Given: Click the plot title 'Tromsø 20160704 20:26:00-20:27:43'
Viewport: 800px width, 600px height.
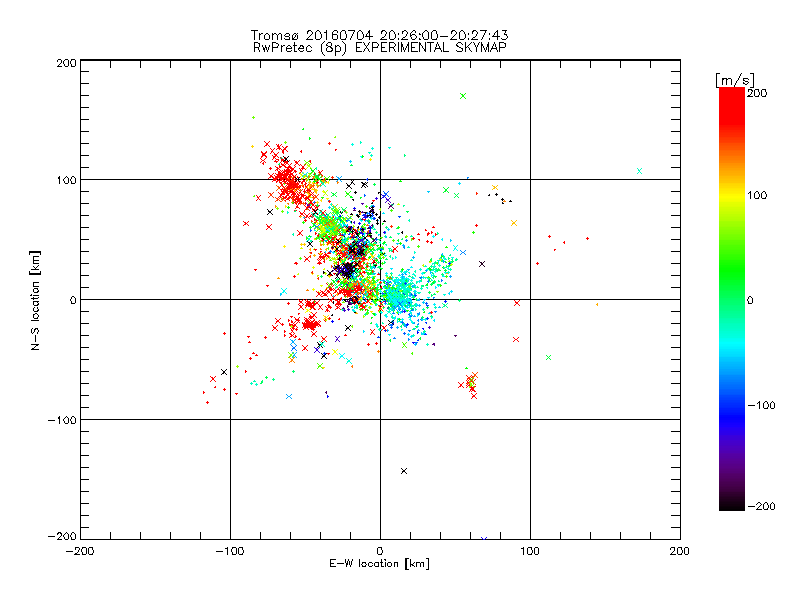Looking at the screenshot, I should [x=379, y=35].
